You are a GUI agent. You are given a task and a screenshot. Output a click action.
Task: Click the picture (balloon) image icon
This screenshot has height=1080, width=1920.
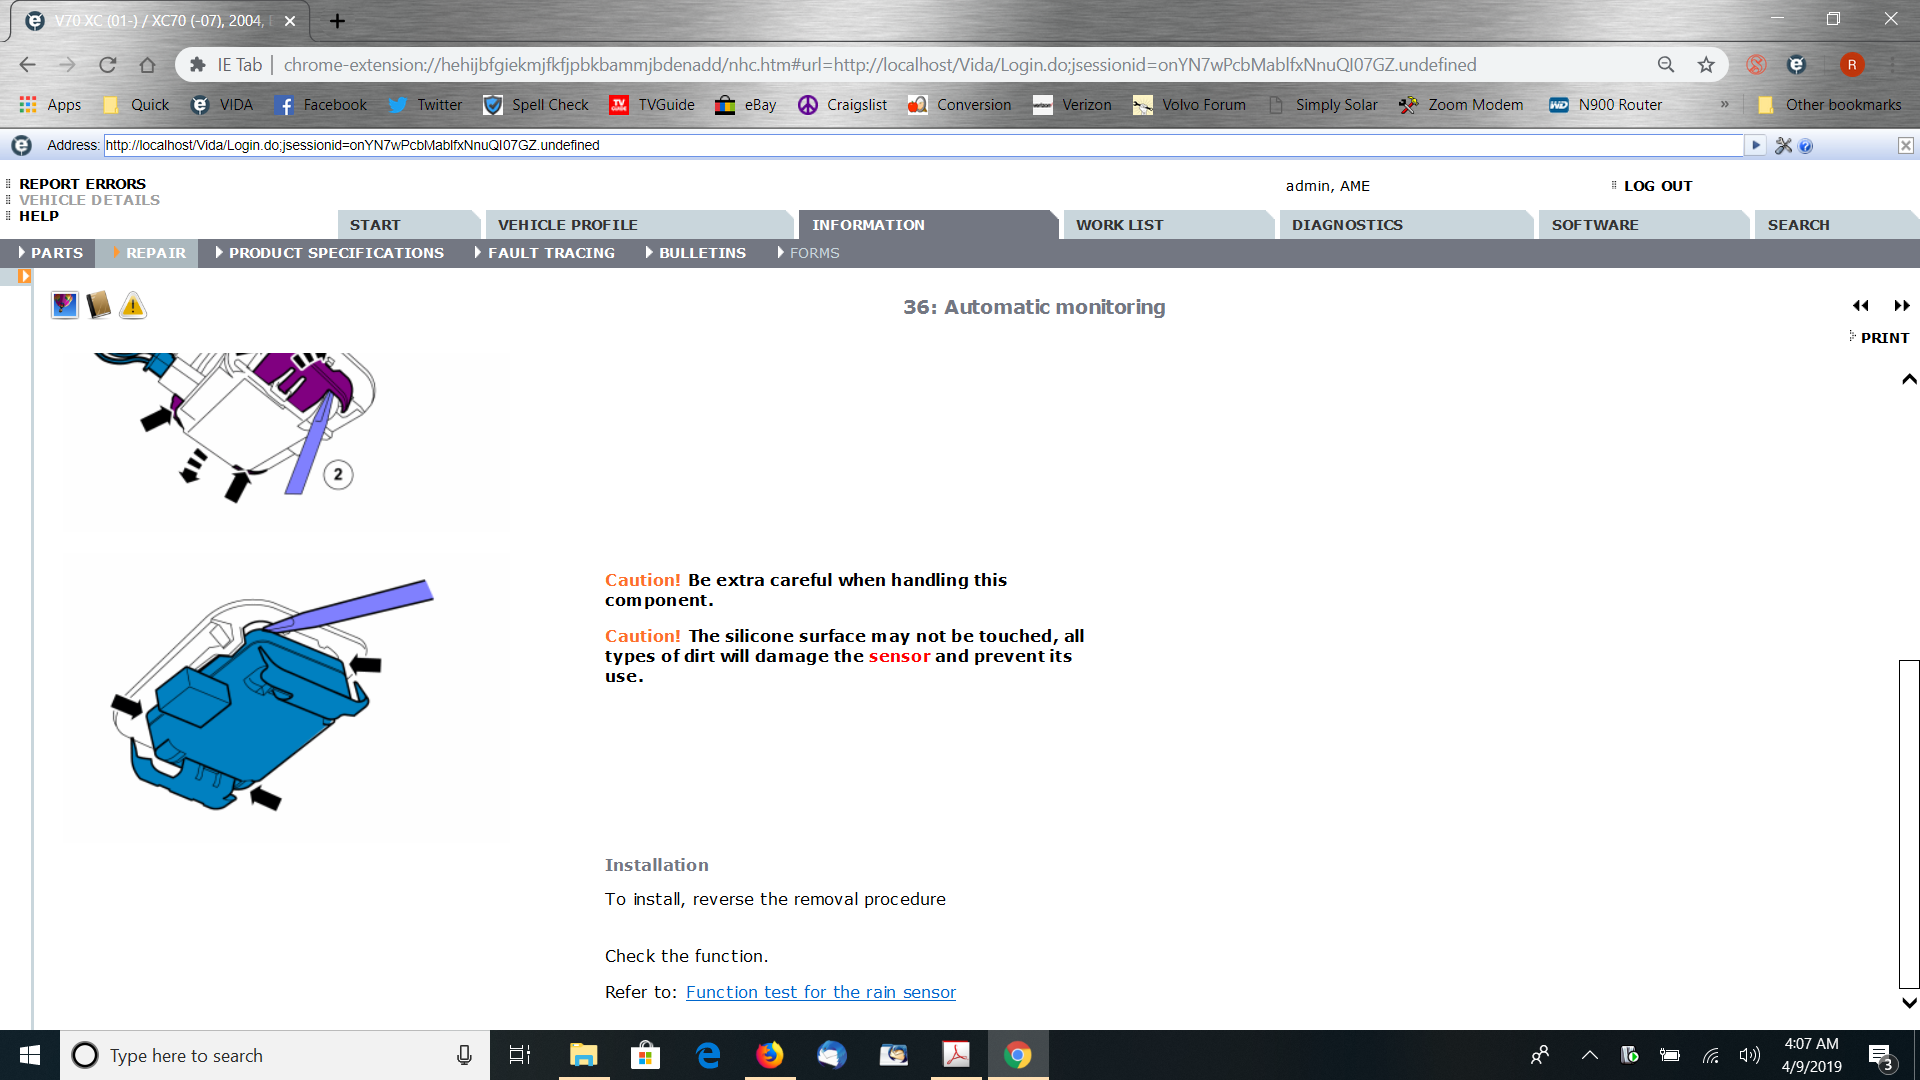(x=65, y=305)
